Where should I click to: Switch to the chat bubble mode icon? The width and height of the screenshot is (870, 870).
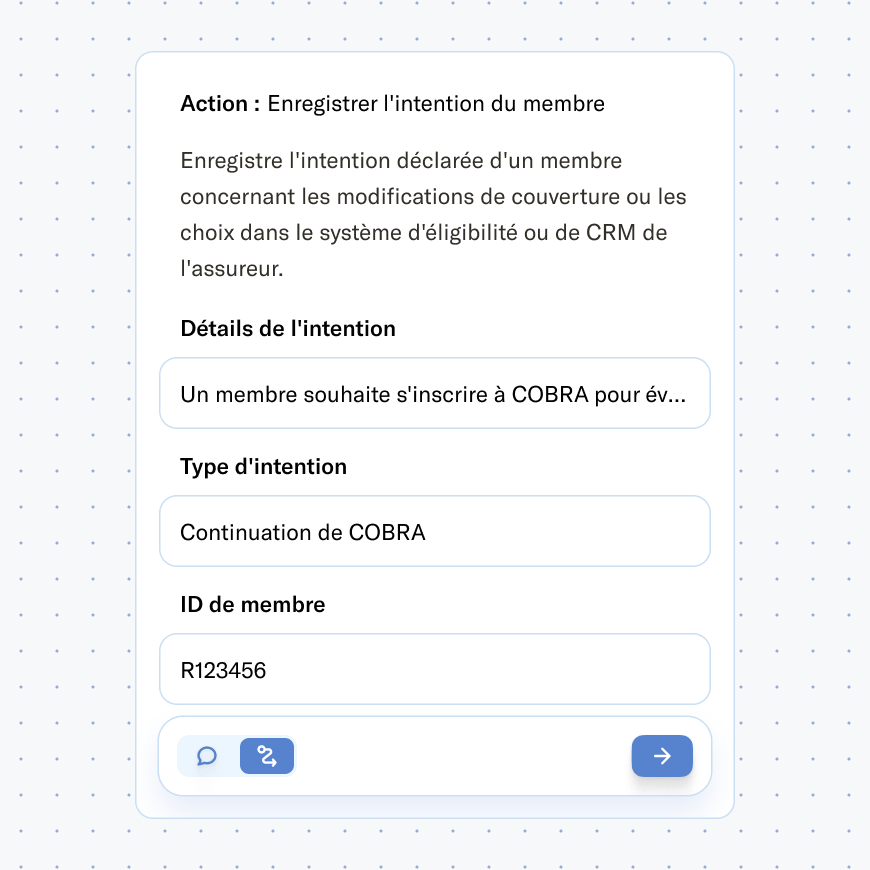tap(207, 756)
